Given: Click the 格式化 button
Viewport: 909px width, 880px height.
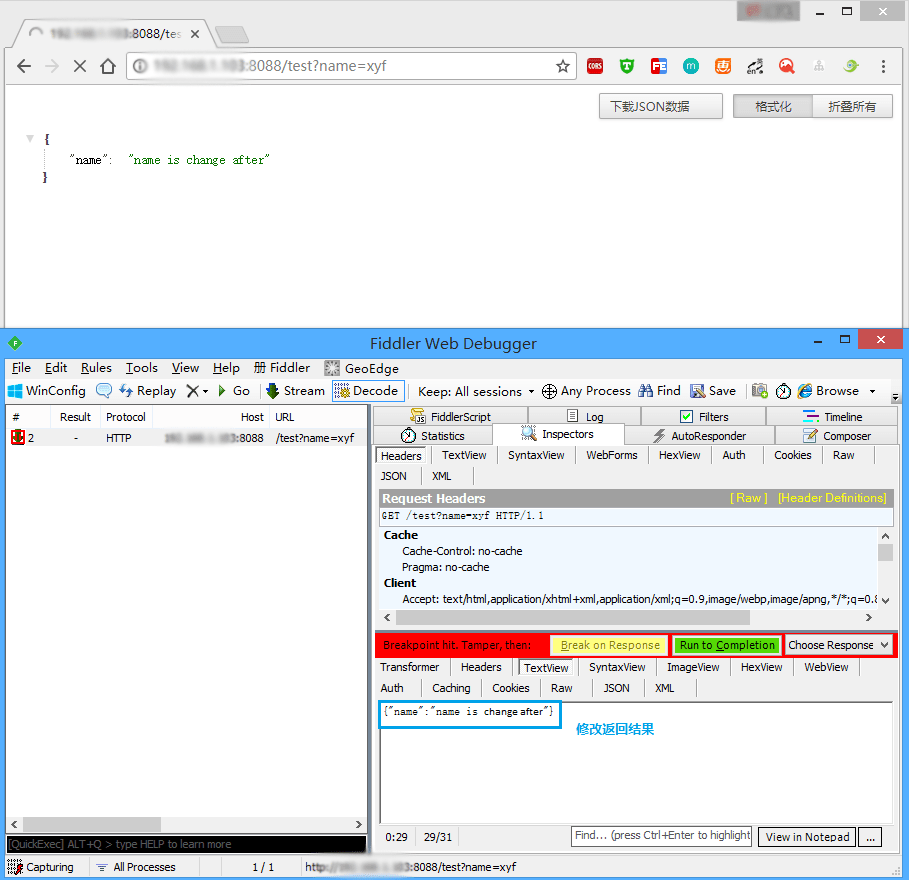Looking at the screenshot, I should pos(773,106).
